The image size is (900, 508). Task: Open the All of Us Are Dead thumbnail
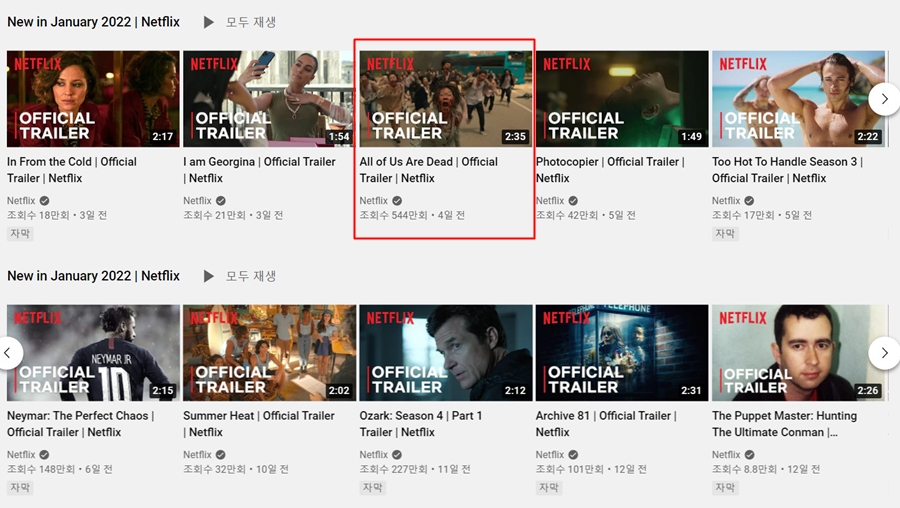(445, 99)
